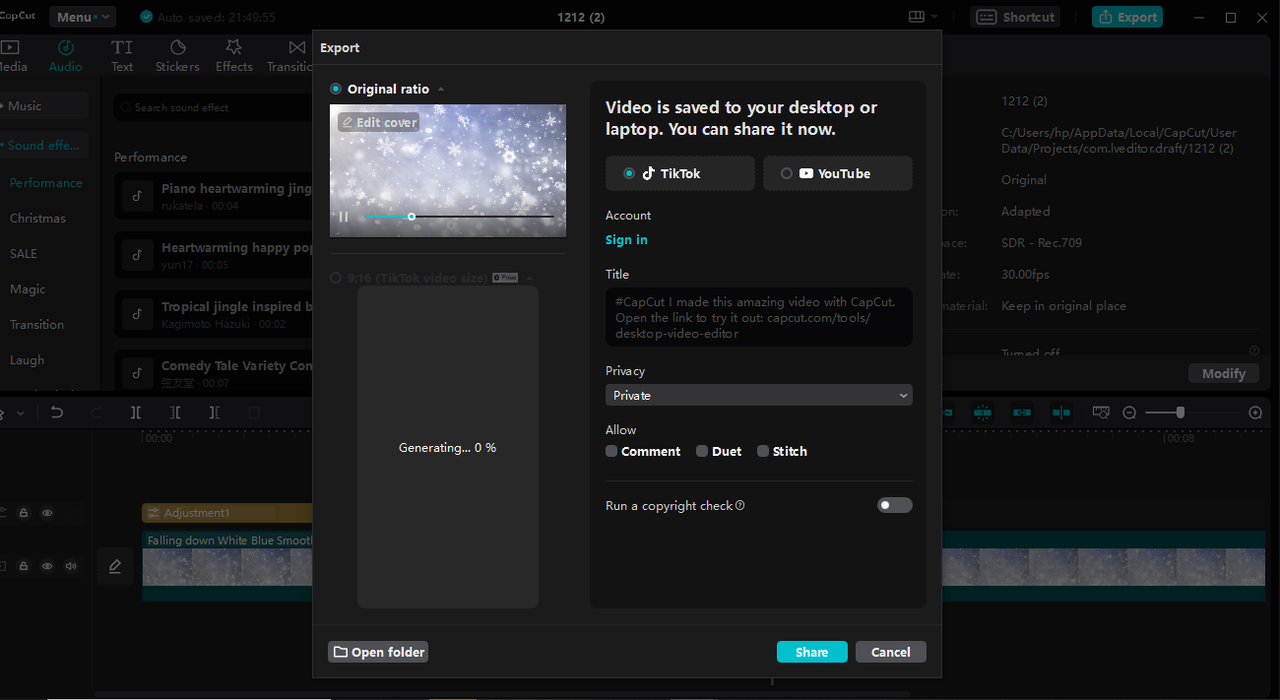Choose YouTube as share platform
This screenshot has width=1280, height=700.
point(838,173)
